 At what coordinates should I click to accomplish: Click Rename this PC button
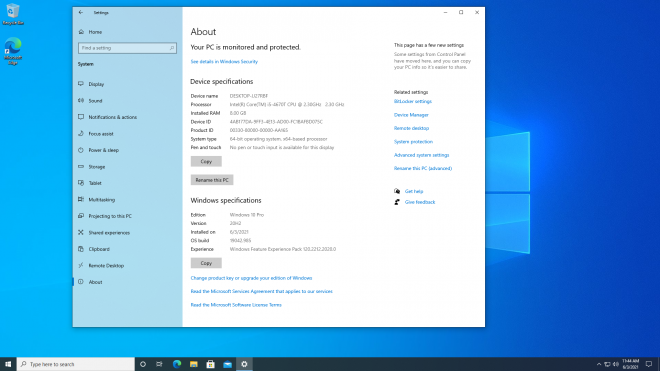pyautogui.click(x=212, y=180)
